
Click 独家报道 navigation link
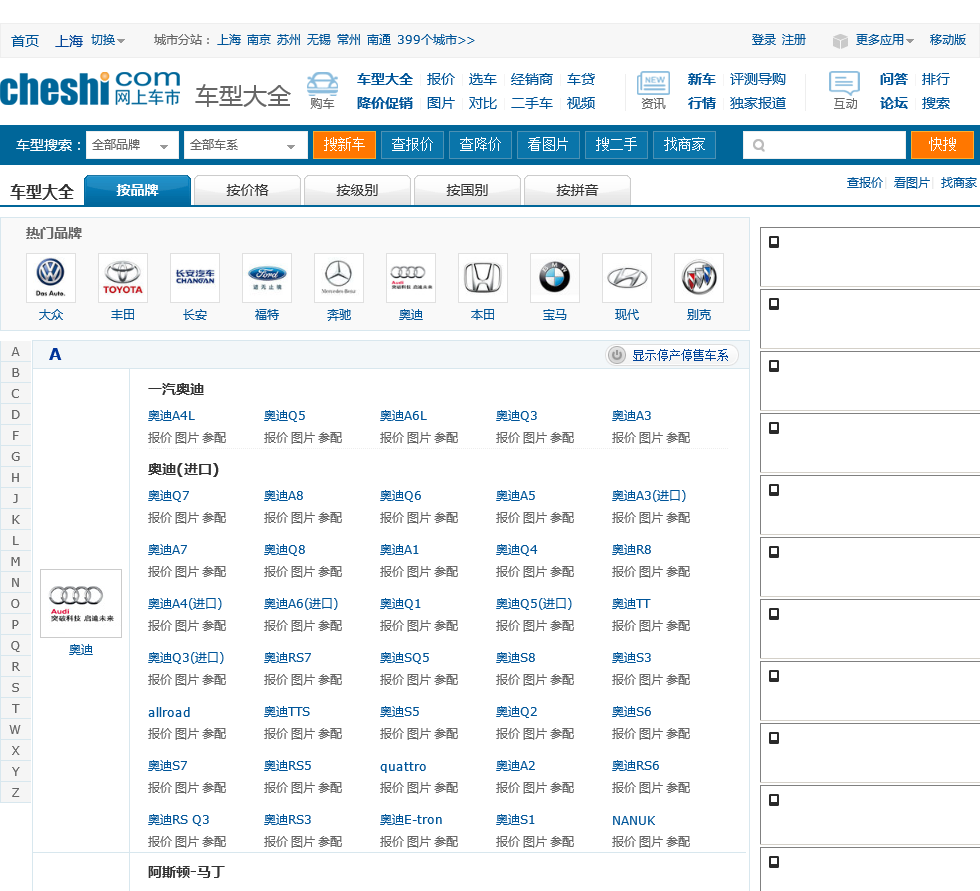pos(758,103)
